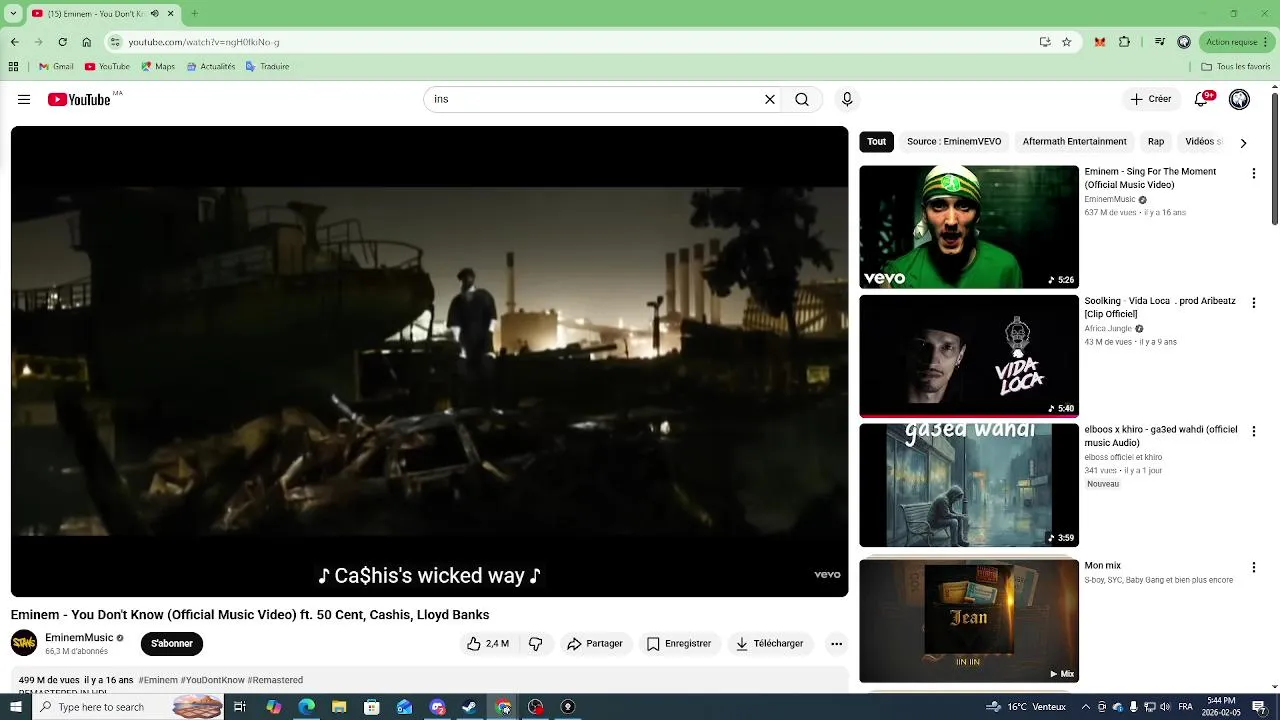Open options menu for Mon mix

pyautogui.click(x=1253, y=568)
